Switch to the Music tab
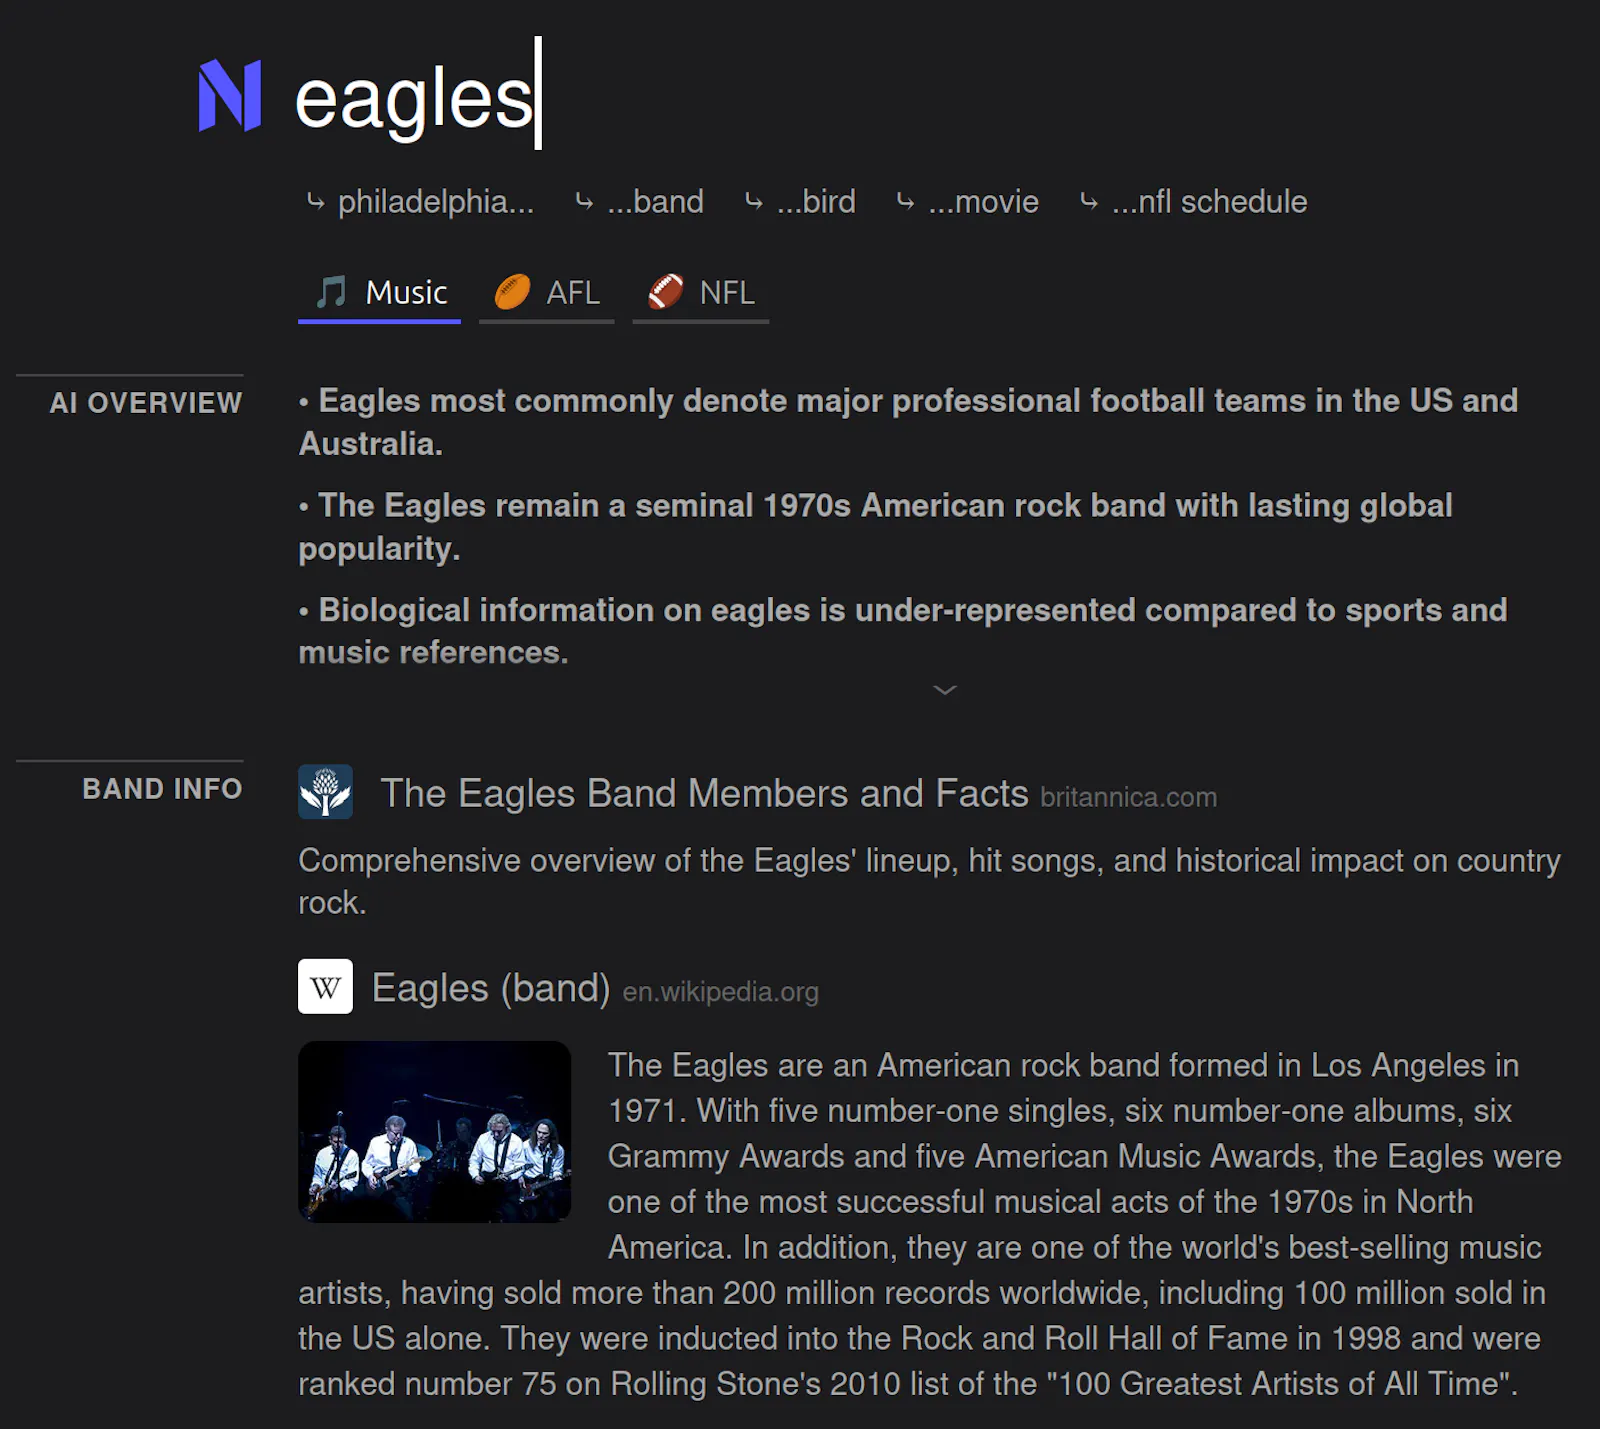The image size is (1600, 1429). [x=379, y=294]
